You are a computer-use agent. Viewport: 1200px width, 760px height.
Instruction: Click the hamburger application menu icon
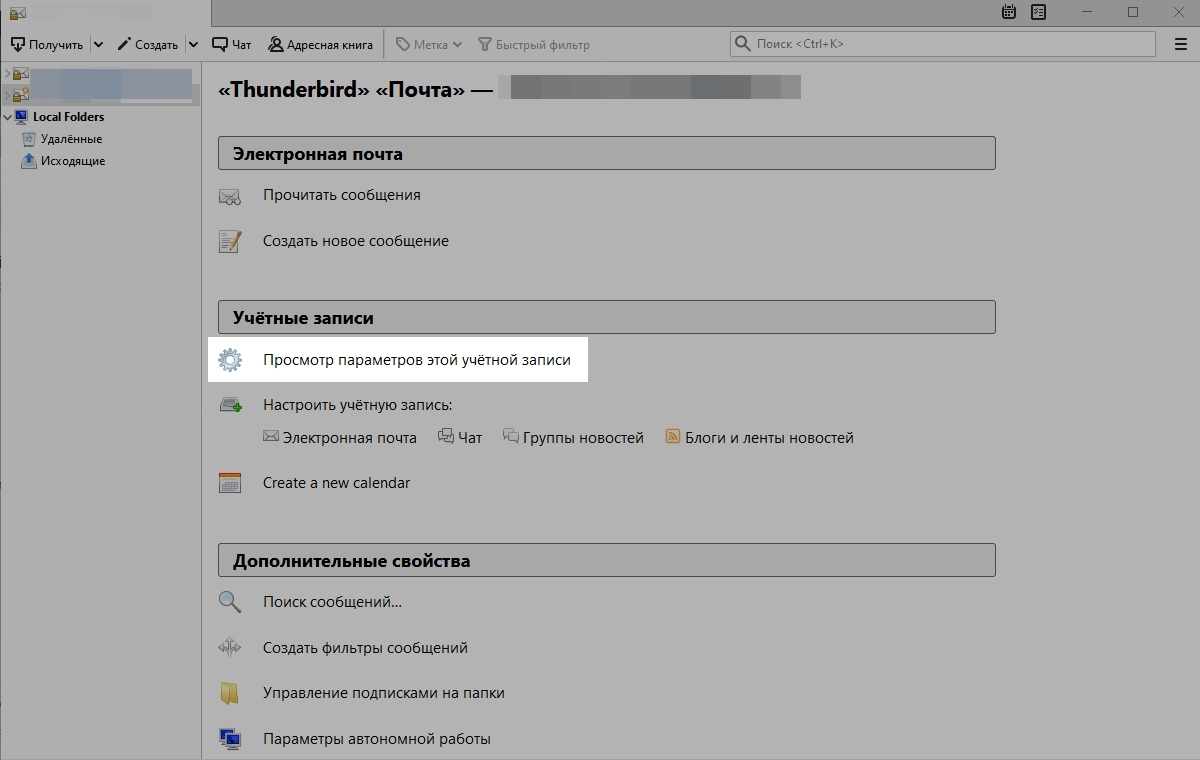[1180, 44]
